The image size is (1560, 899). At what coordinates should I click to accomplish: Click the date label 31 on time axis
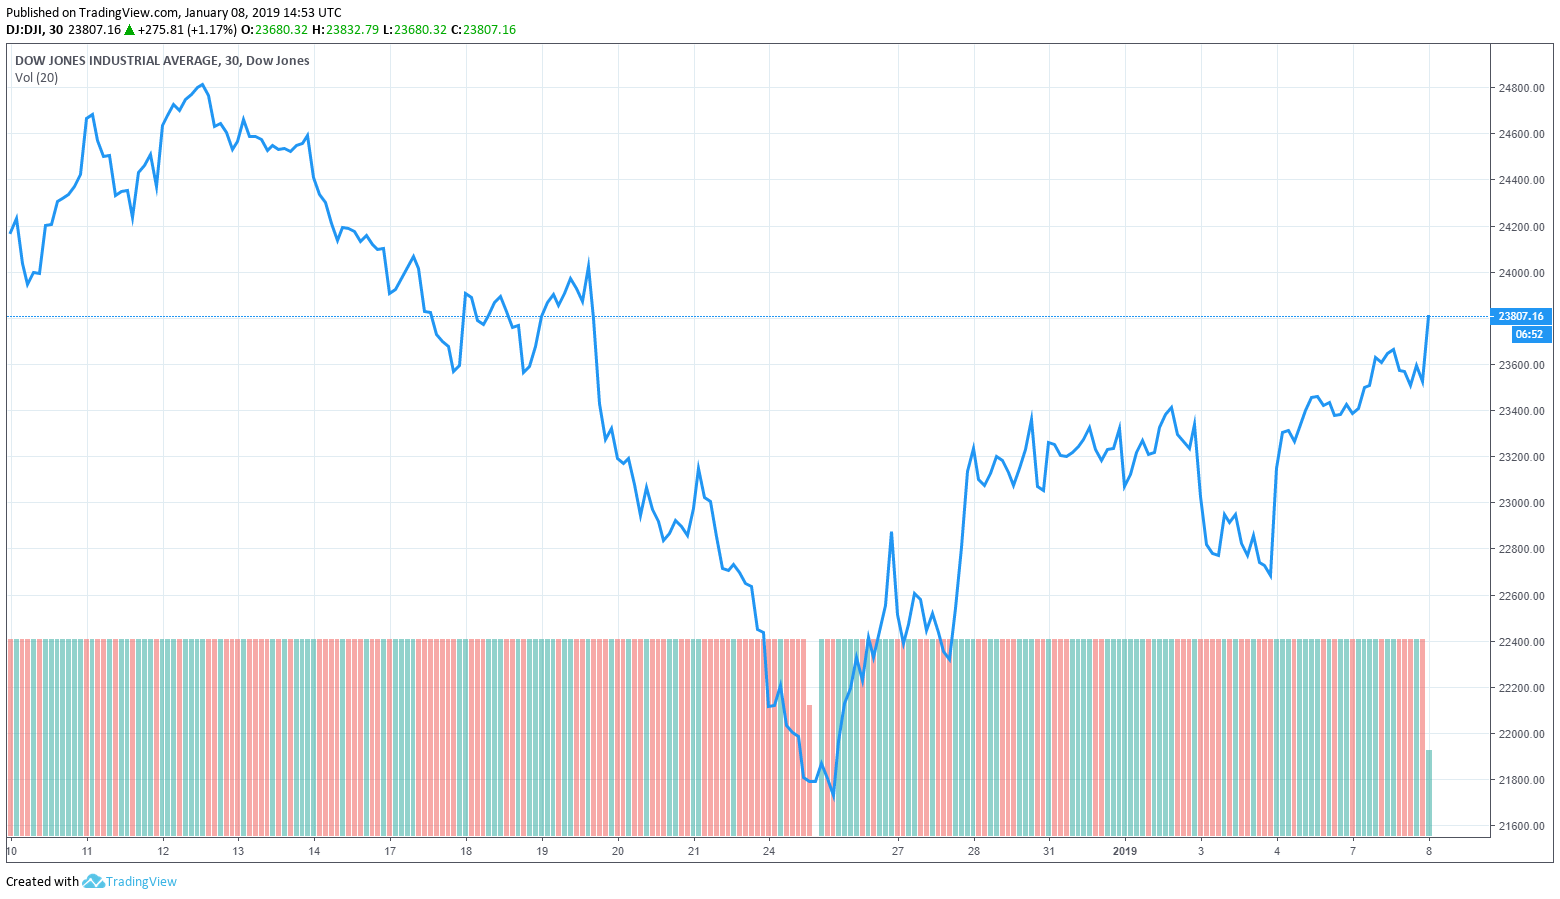[x=1049, y=851]
